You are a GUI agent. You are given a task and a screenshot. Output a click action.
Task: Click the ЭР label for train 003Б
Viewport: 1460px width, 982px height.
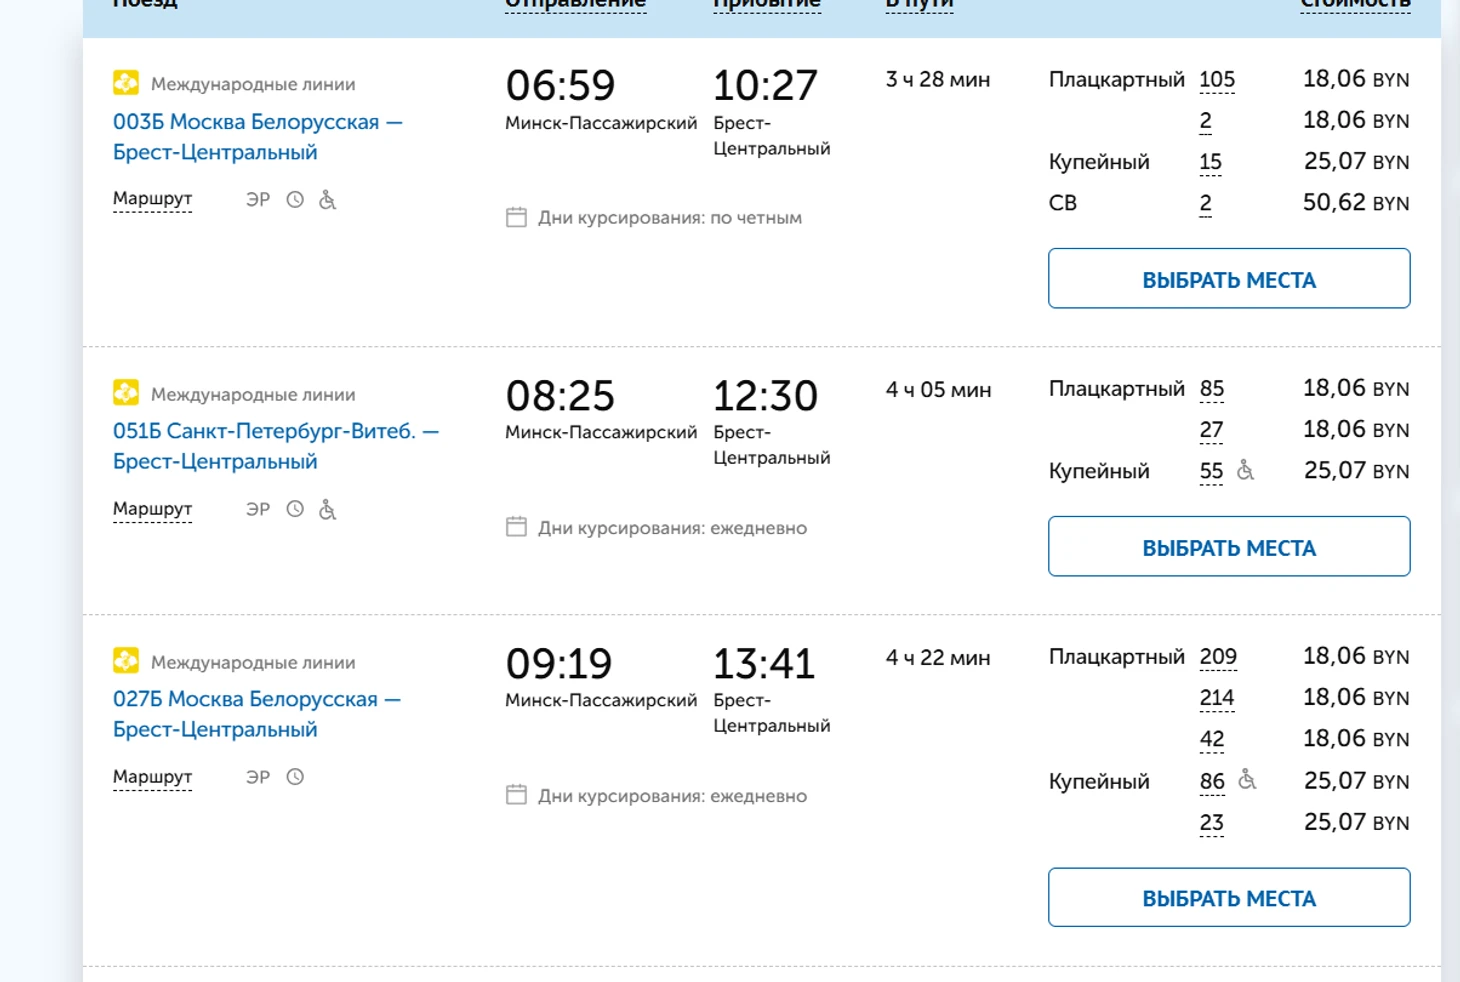coord(258,199)
